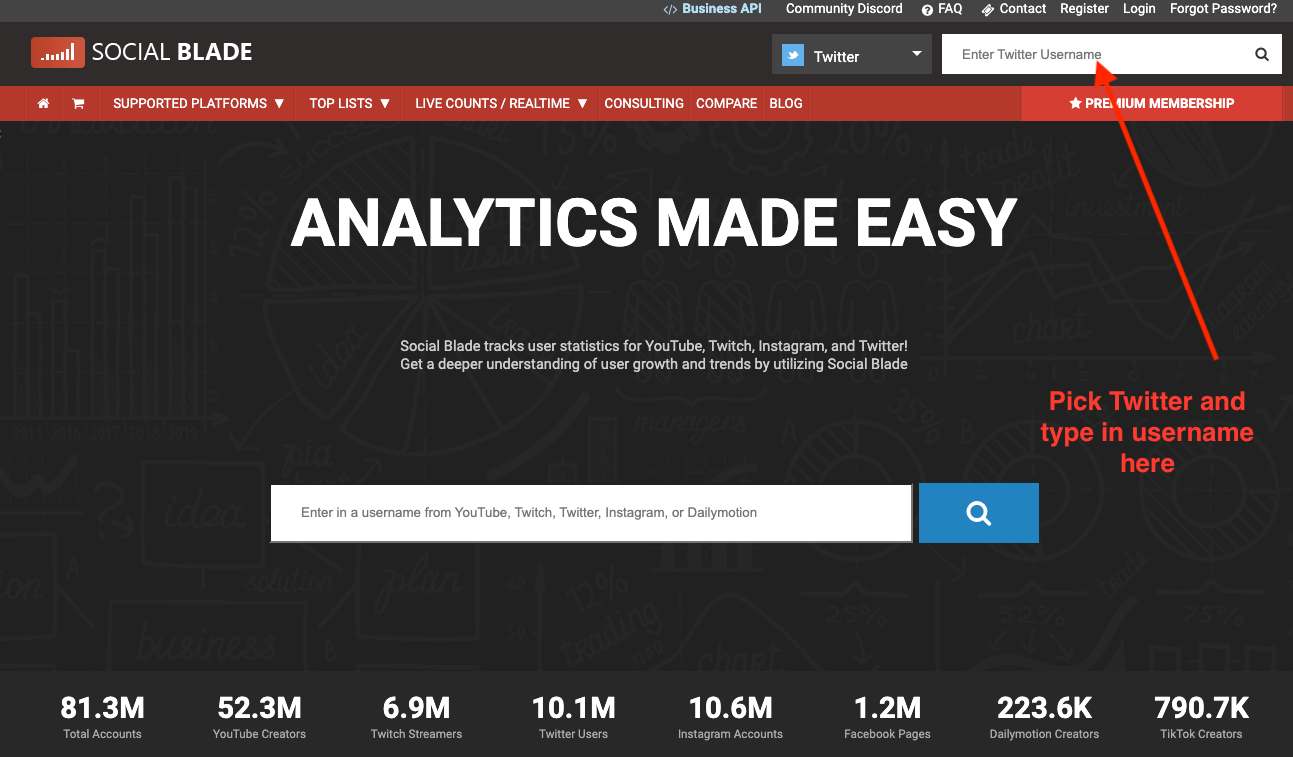Click the Login link

[x=1139, y=8]
